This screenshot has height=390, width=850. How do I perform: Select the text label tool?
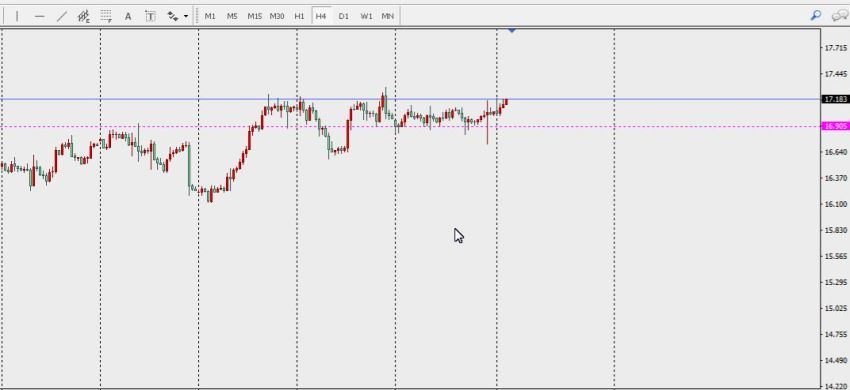point(150,16)
